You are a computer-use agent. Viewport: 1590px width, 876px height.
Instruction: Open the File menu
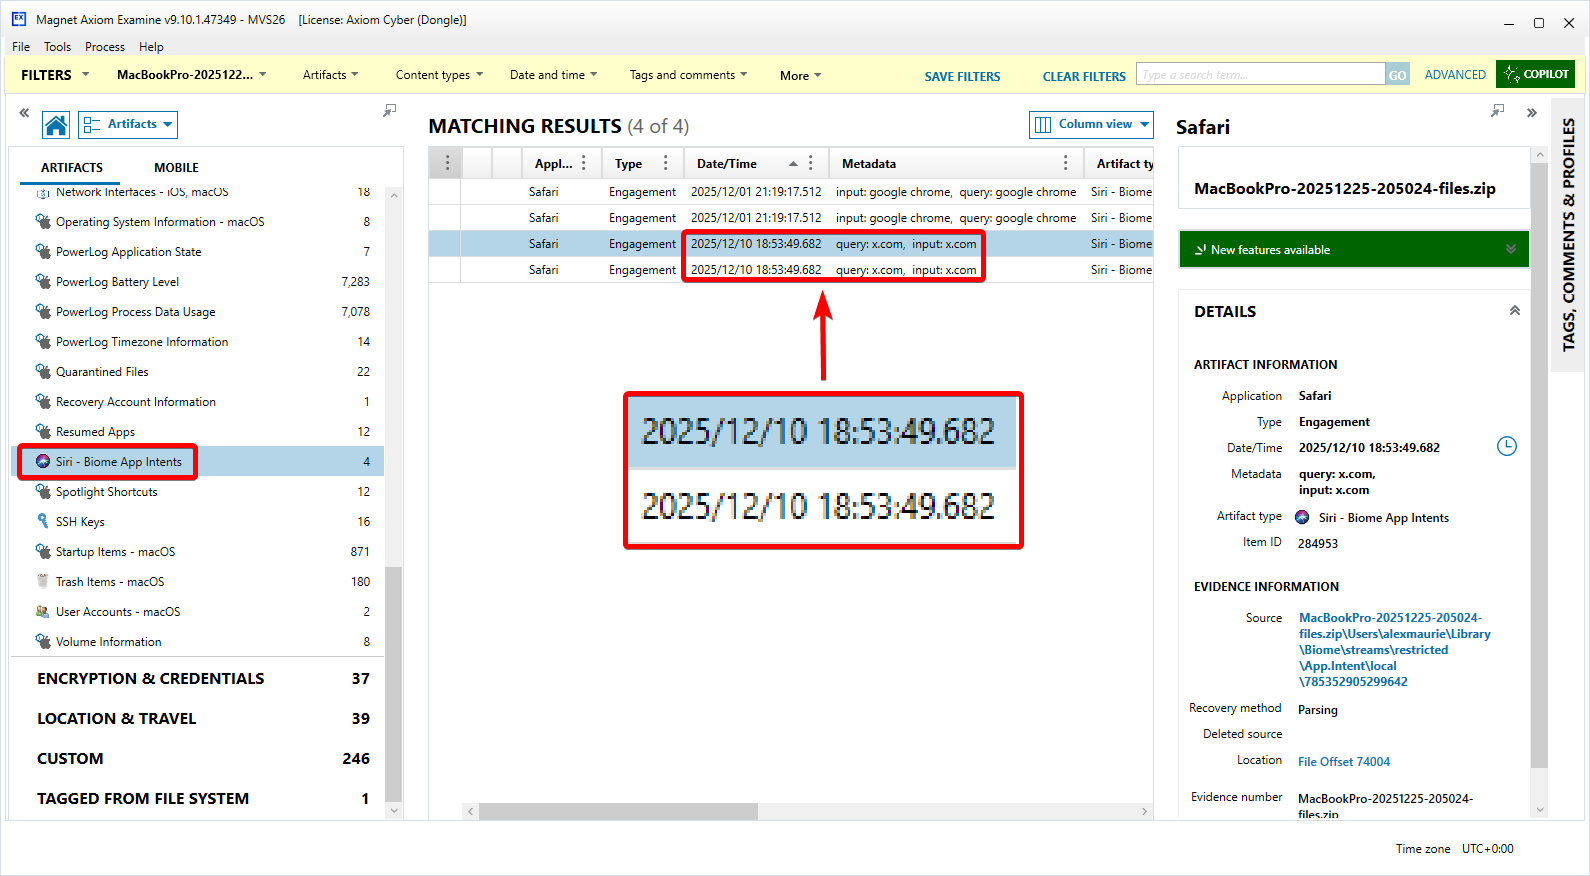point(21,47)
